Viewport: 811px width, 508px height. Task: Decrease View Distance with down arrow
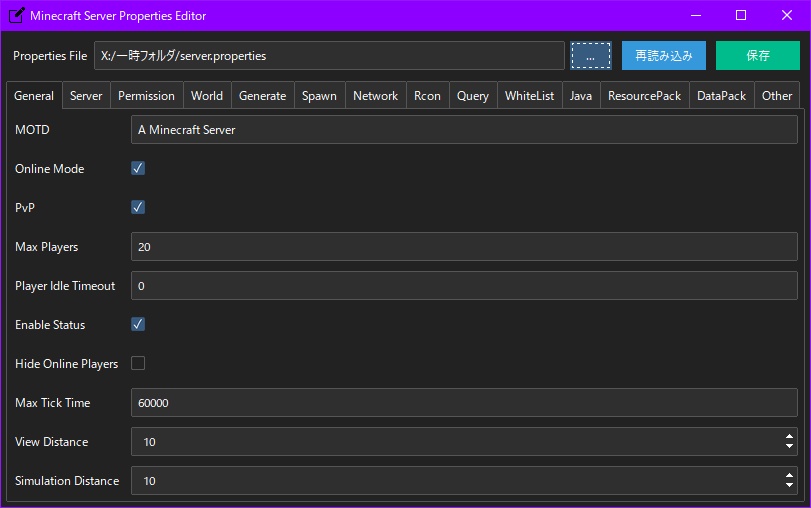(x=789, y=446)
